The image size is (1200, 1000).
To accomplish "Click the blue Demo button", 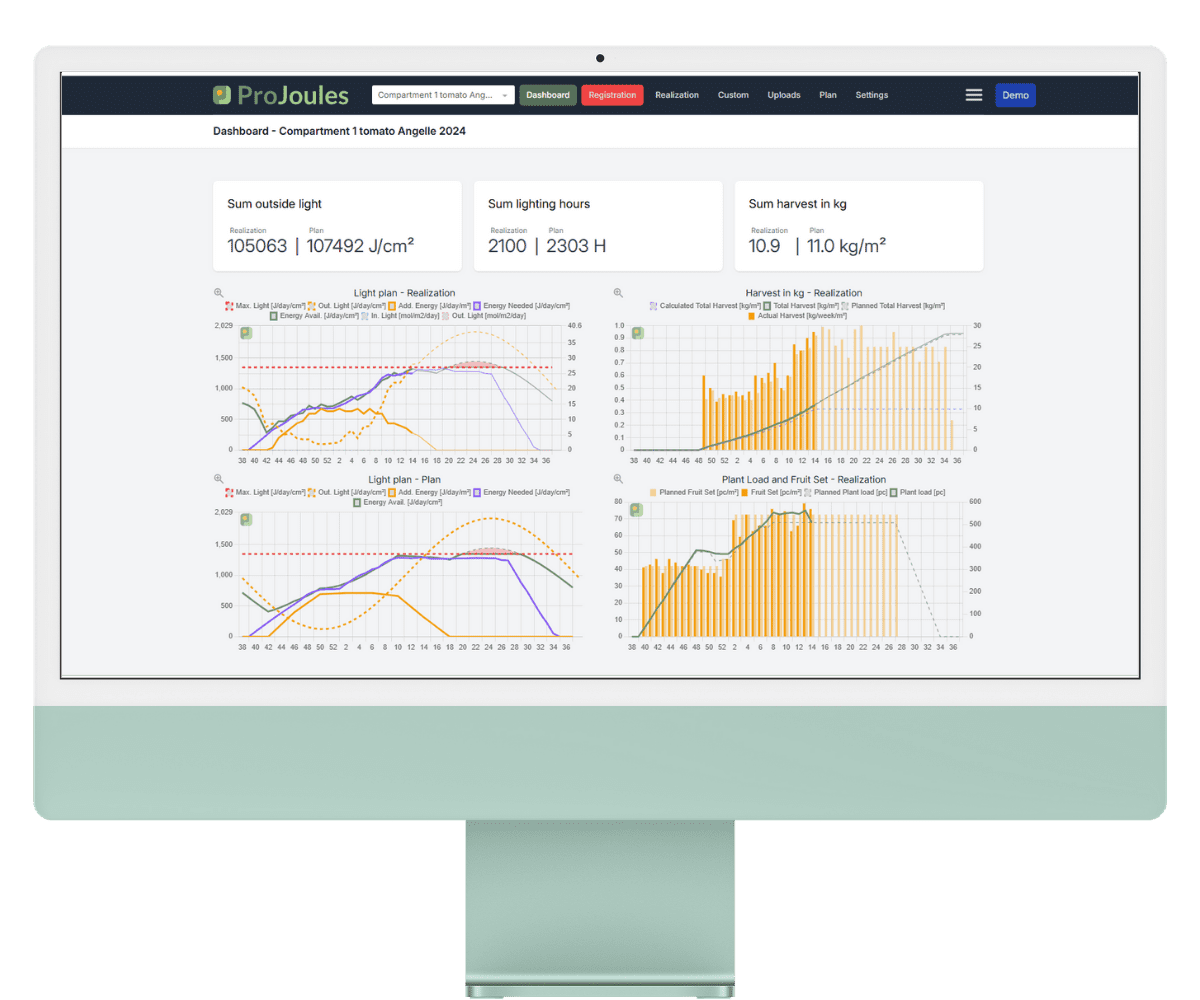I will [1015, 95].
